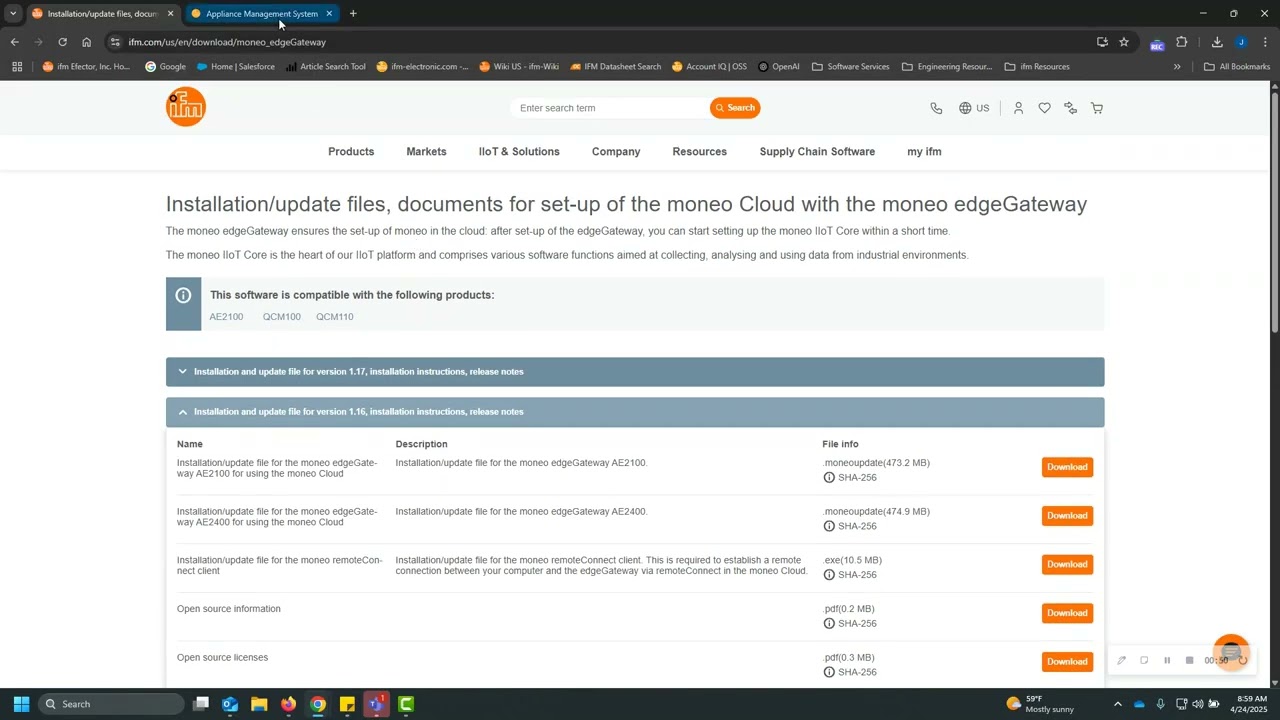Open the Engineering Resources bookmark folder
This screenshot has width=1280, height=720.
click(947, 67)
